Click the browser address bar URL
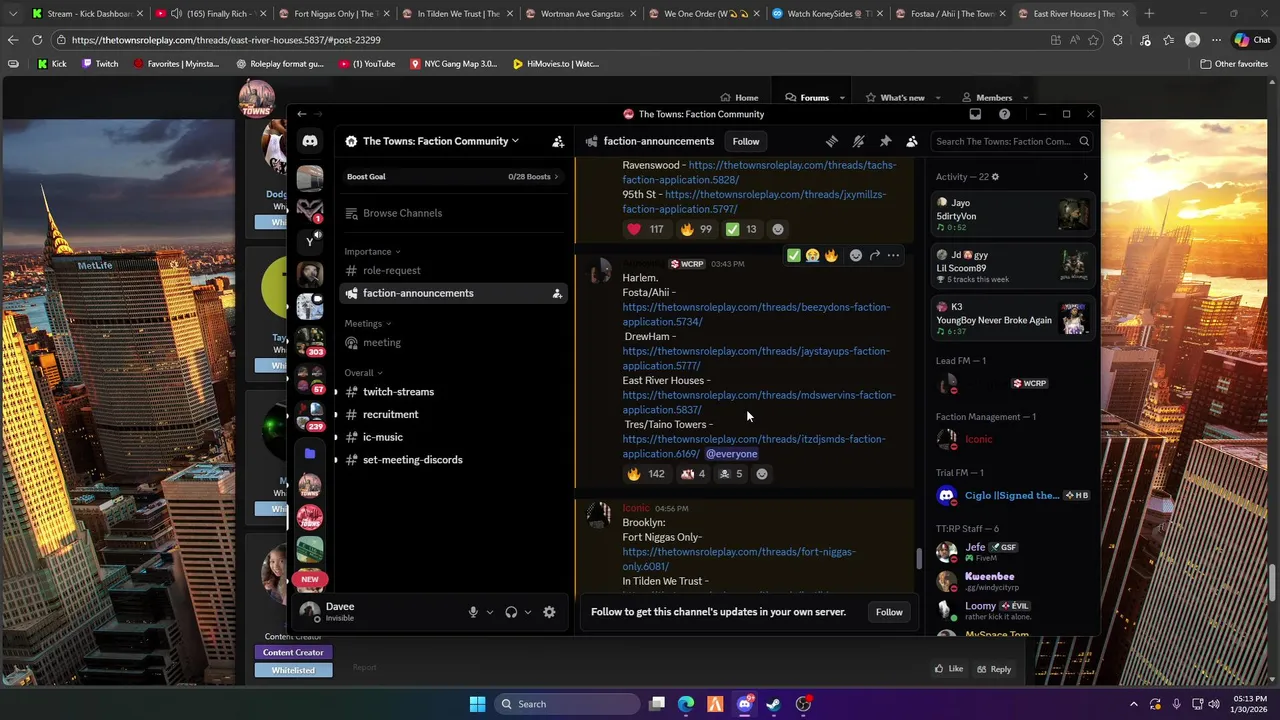This screenshot has height=720, width=1280. [226, 40]
